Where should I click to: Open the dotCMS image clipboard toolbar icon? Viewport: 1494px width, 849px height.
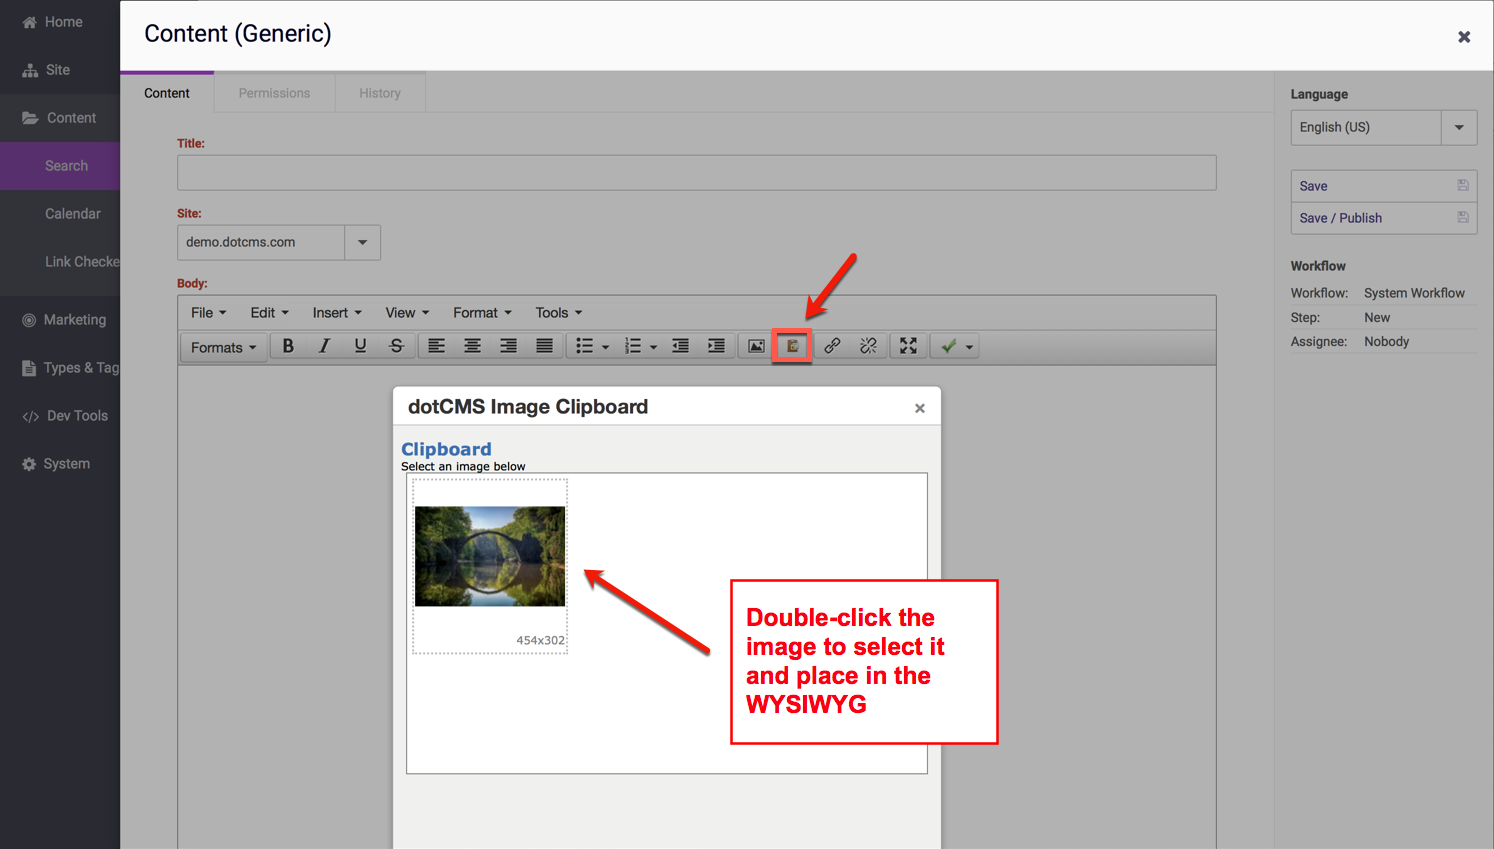click(x=792, y=346)
